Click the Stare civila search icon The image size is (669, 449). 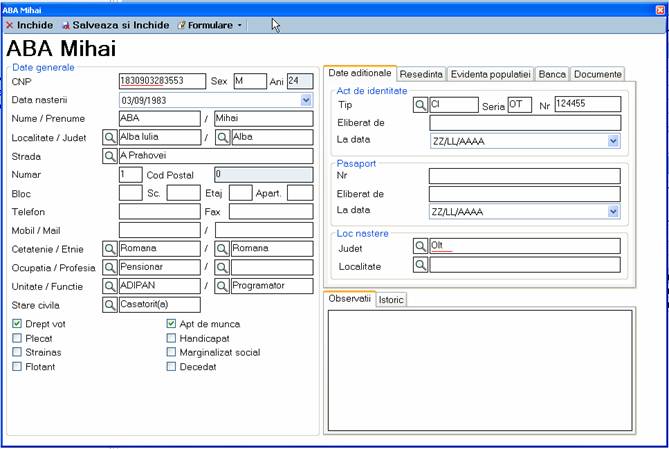[110, 304]
